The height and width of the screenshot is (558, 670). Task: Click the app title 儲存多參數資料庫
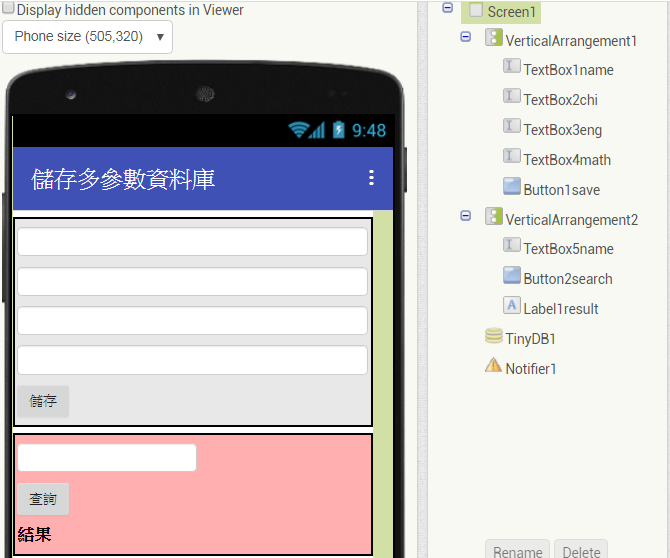[123, 179]
